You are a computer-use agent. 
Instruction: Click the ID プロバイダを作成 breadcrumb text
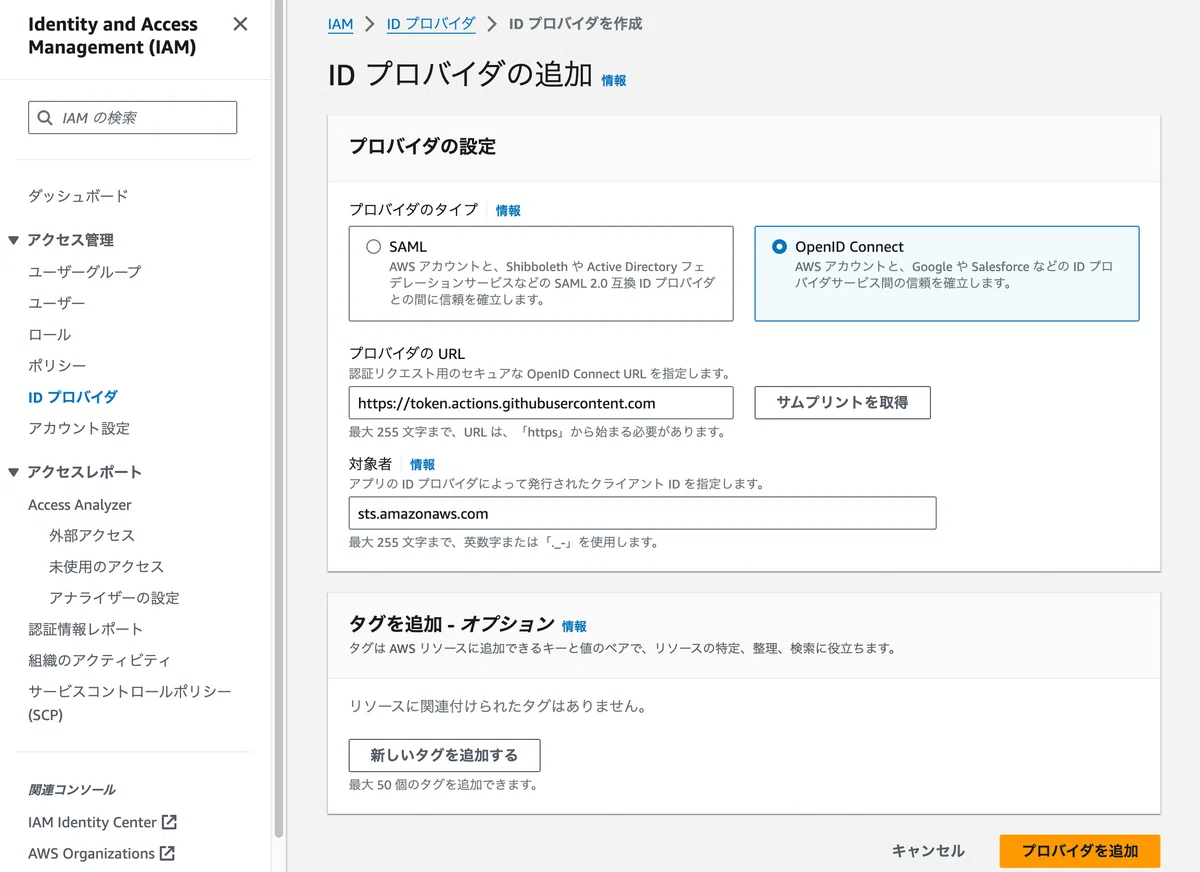[x=576, y=24]
